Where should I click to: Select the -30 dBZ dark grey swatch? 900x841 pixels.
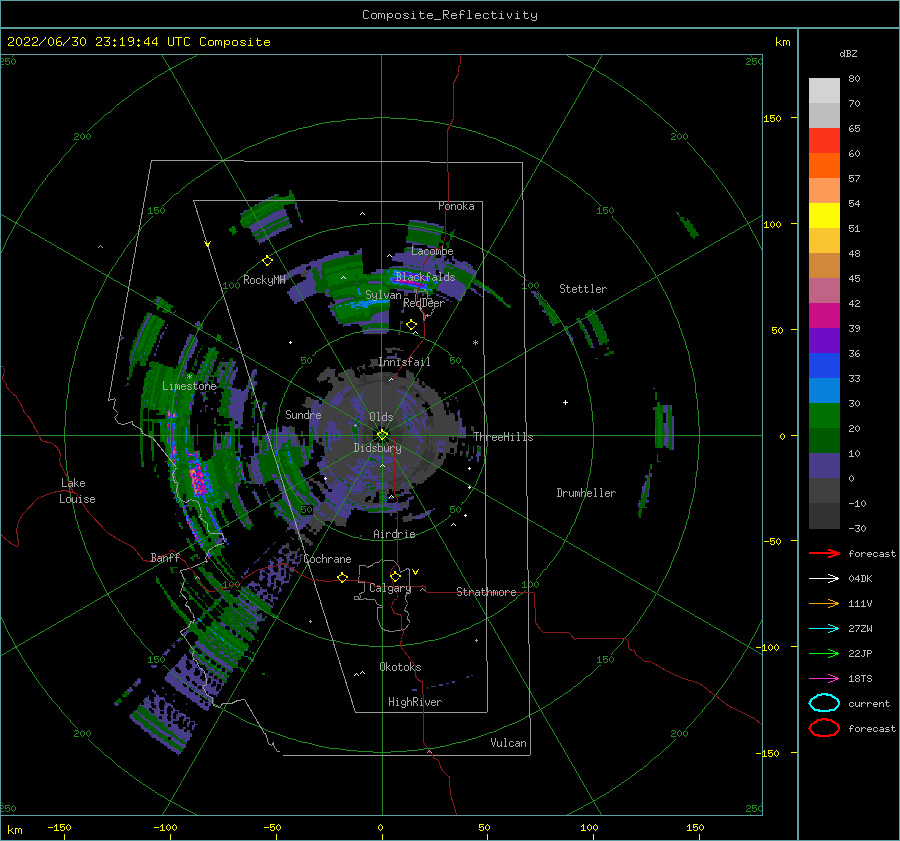tap(824, 516)
